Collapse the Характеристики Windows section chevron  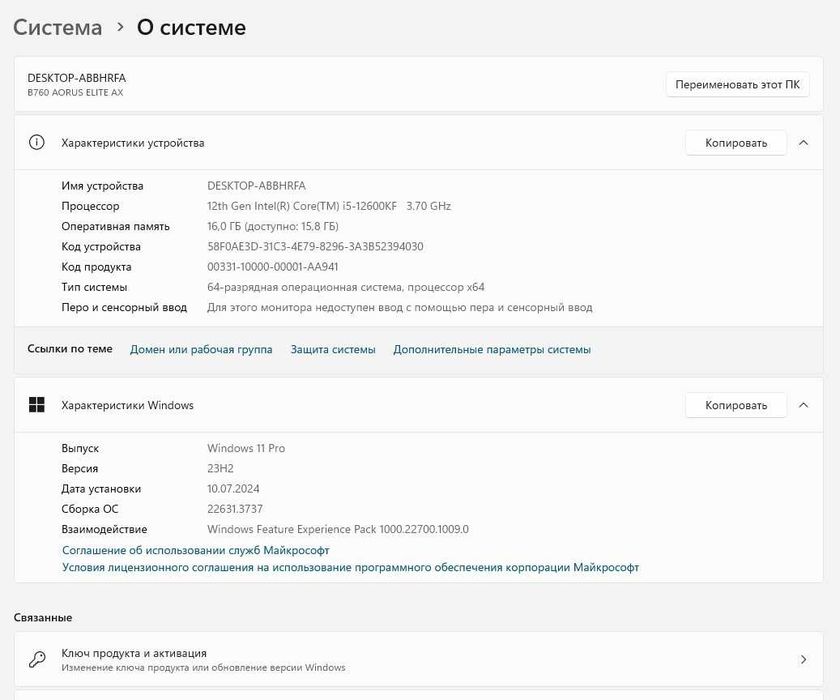click(x=803, y=405)
